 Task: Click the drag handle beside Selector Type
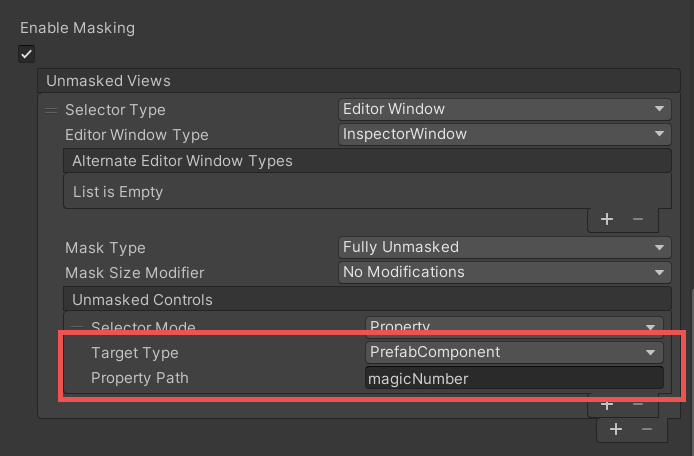[52, 109]
